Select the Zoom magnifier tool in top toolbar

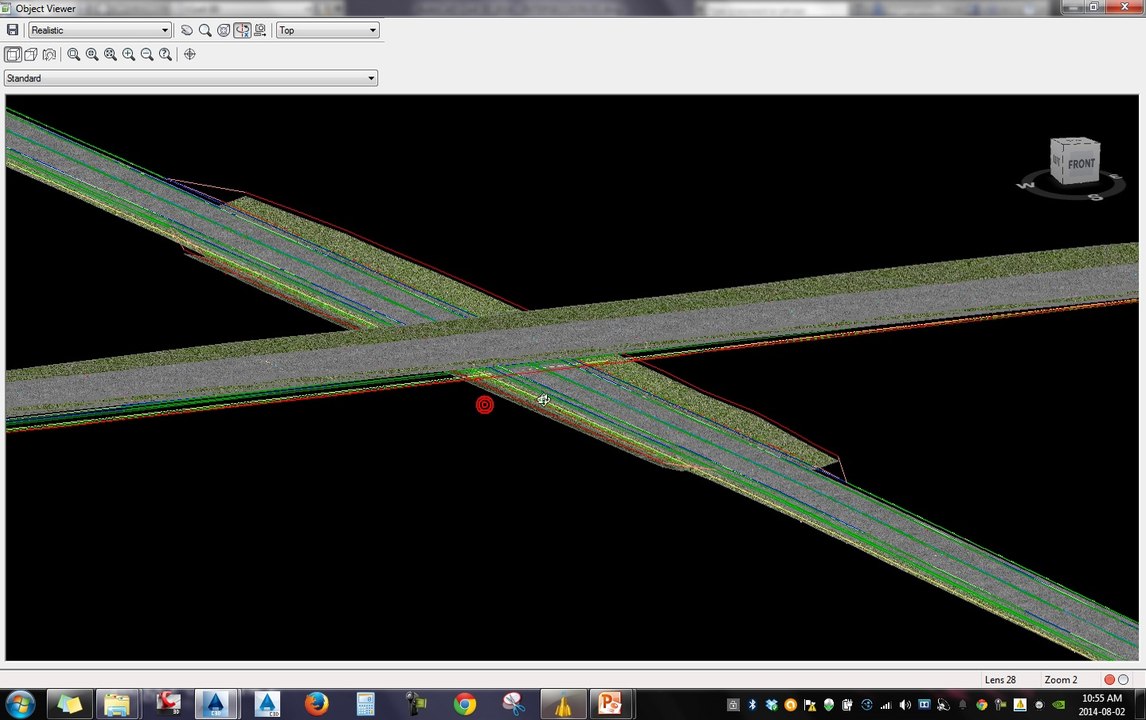pyautogui.click(x=205, y=30)
